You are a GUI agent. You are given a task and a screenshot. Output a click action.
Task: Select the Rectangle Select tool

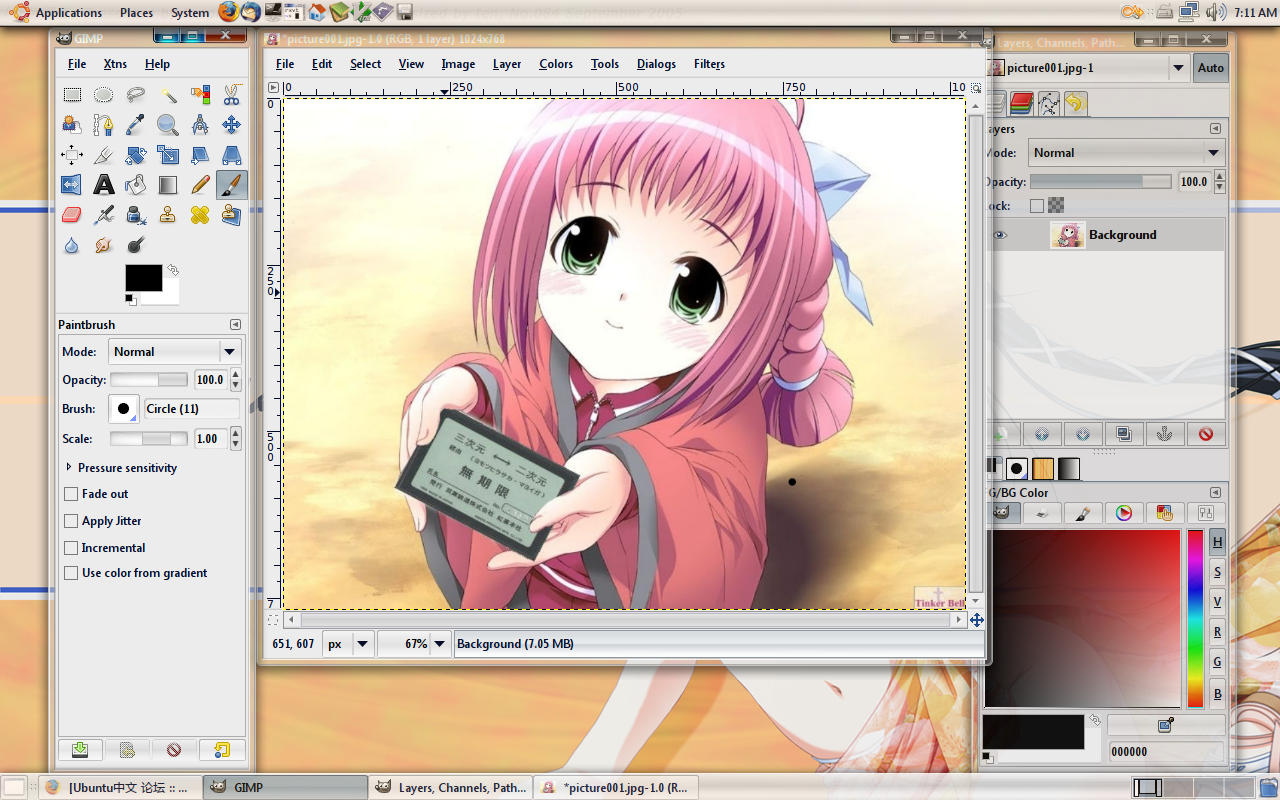tap(72, 95)
